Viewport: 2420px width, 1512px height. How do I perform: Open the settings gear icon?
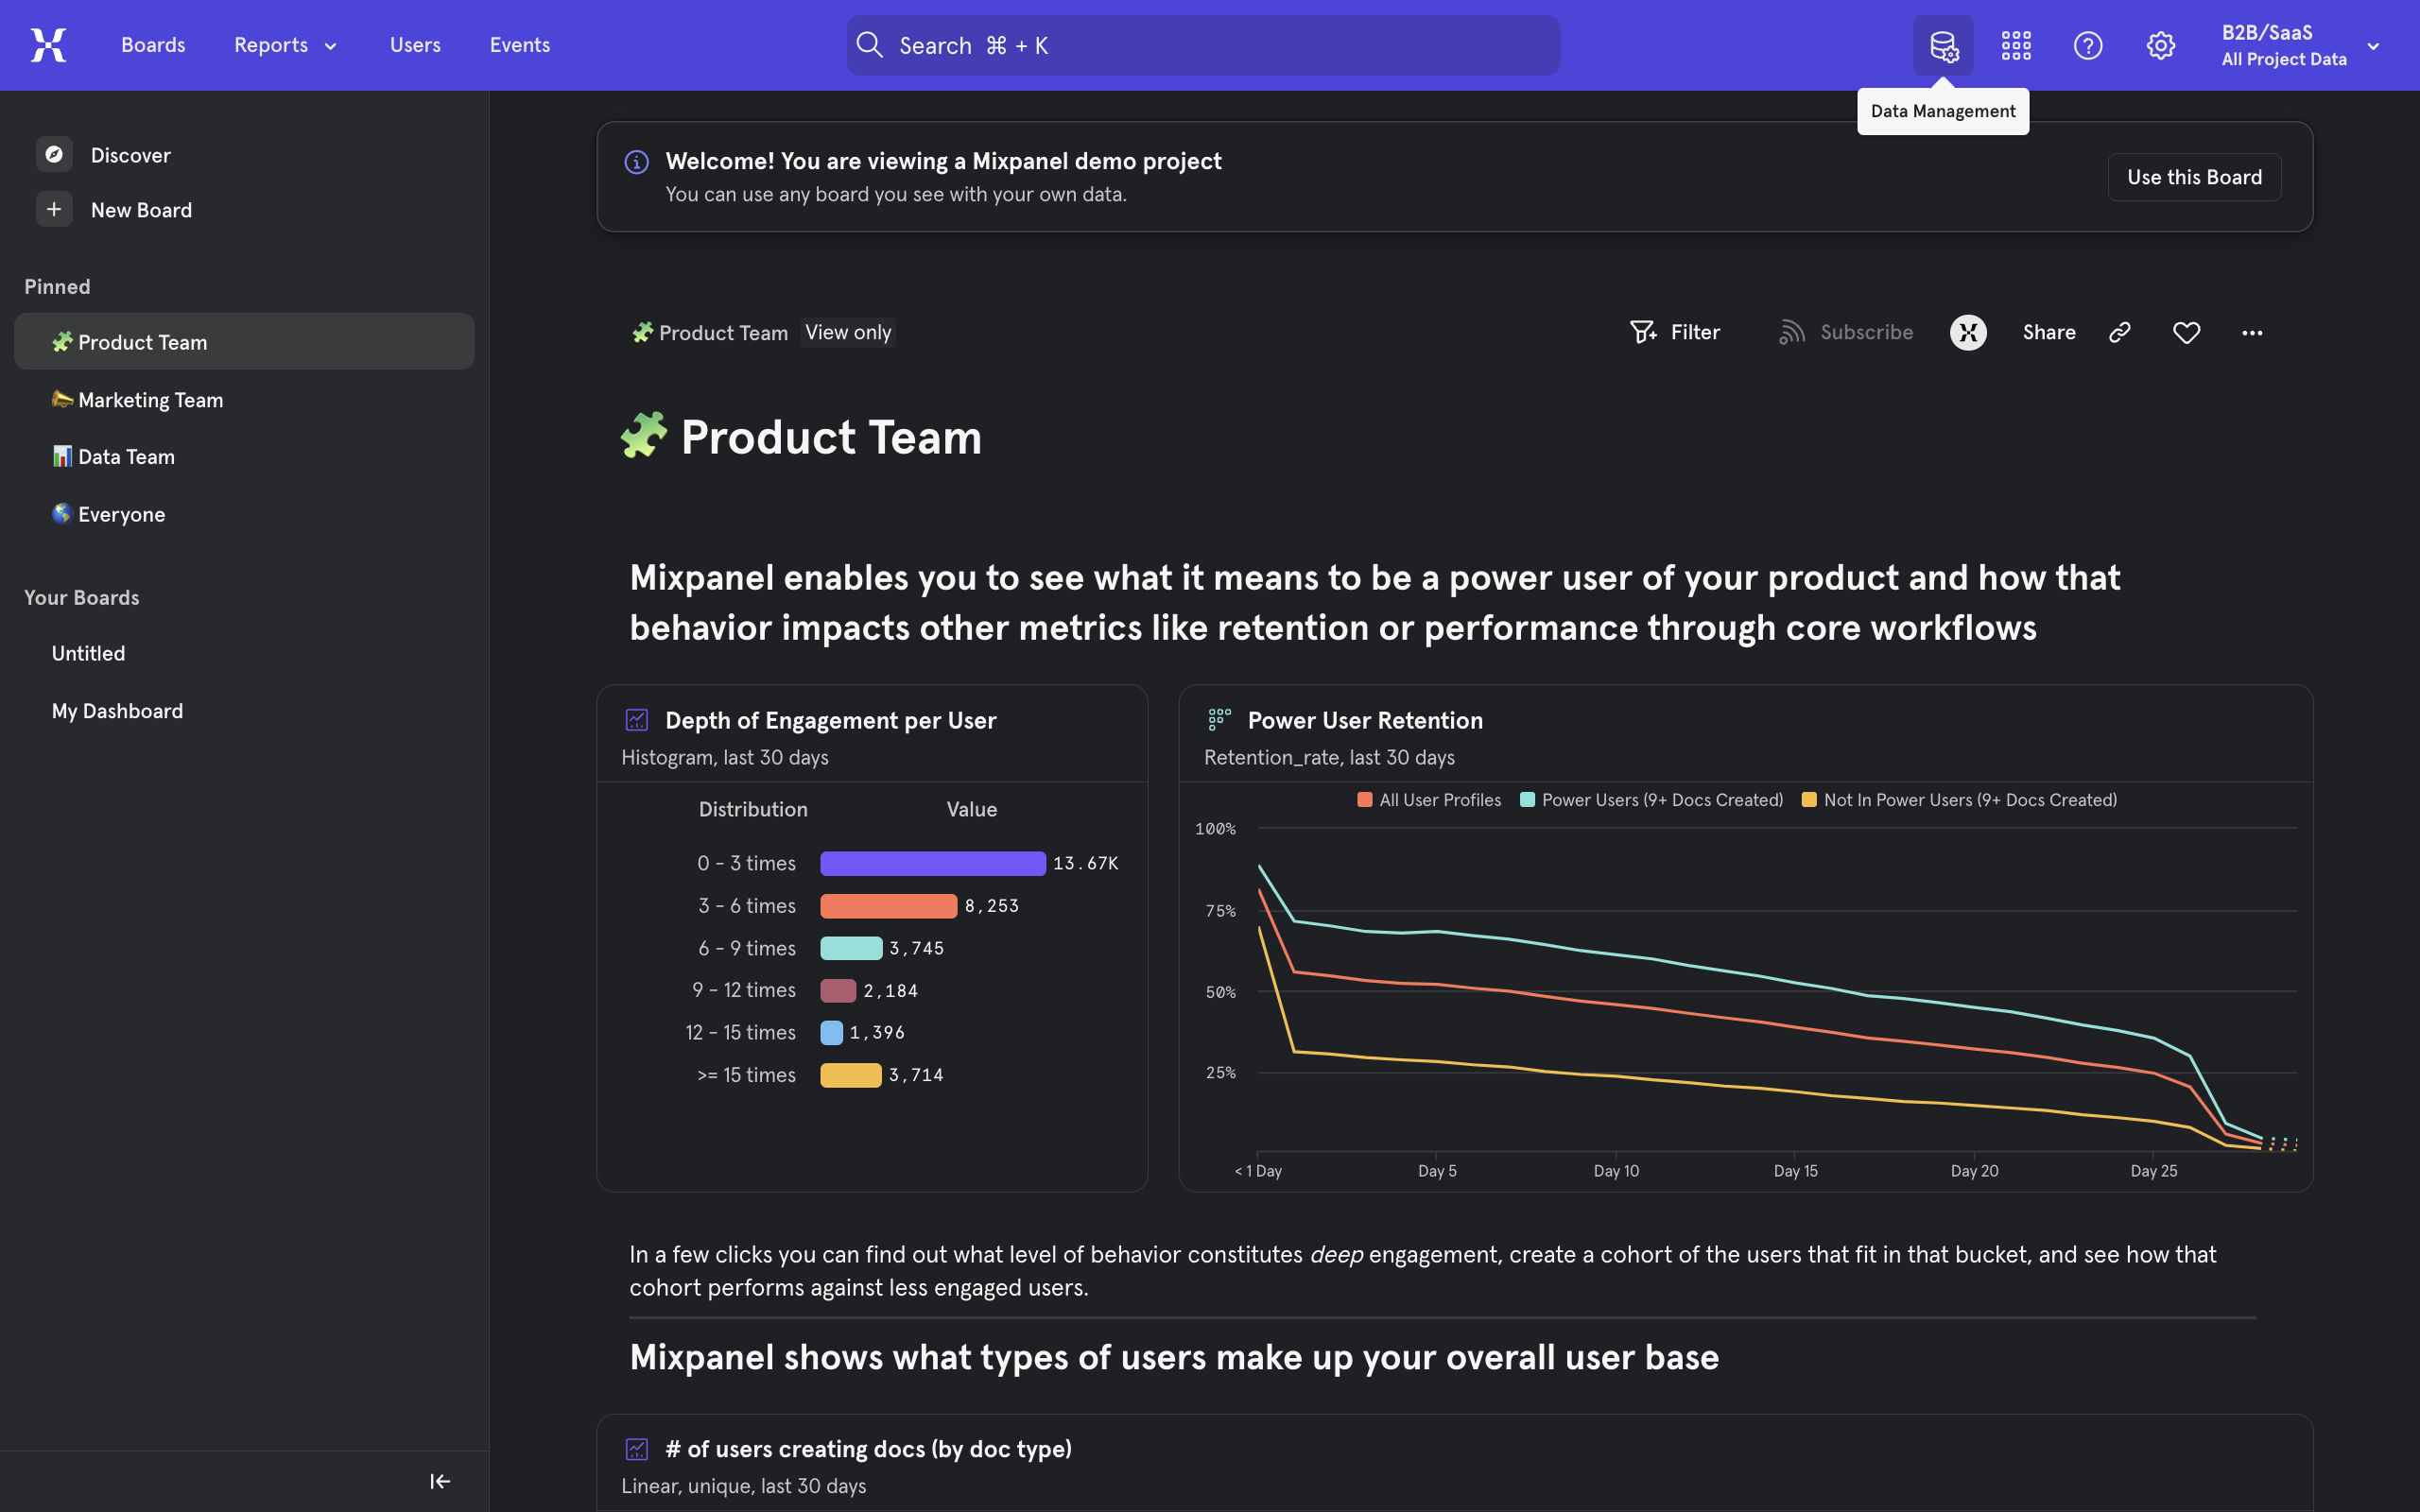pos(2160,45)
